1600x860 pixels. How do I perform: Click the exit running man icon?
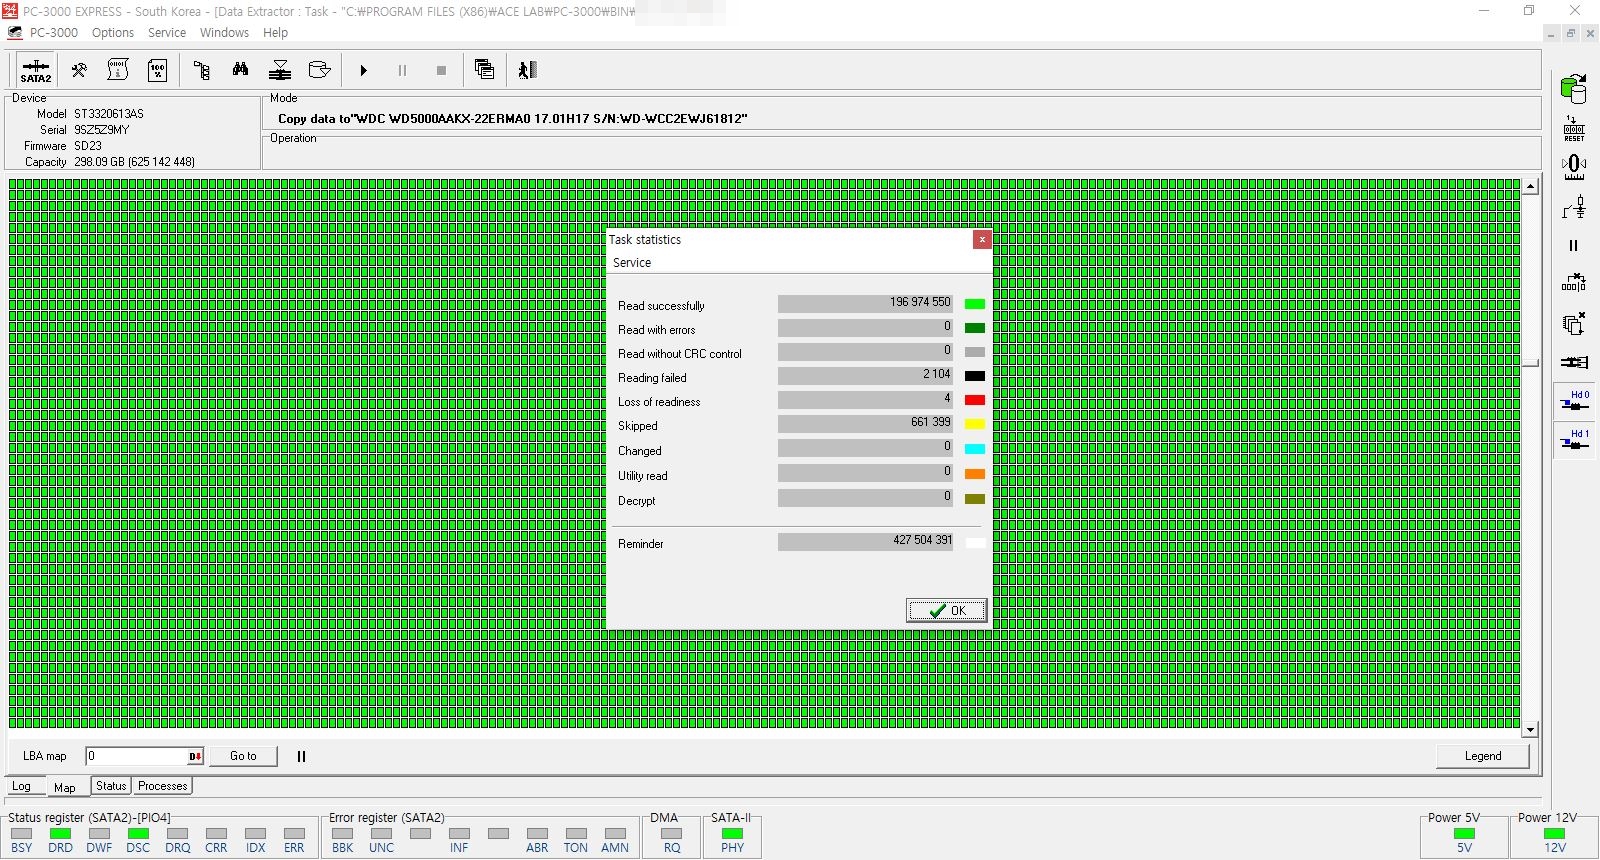[527, 70]
